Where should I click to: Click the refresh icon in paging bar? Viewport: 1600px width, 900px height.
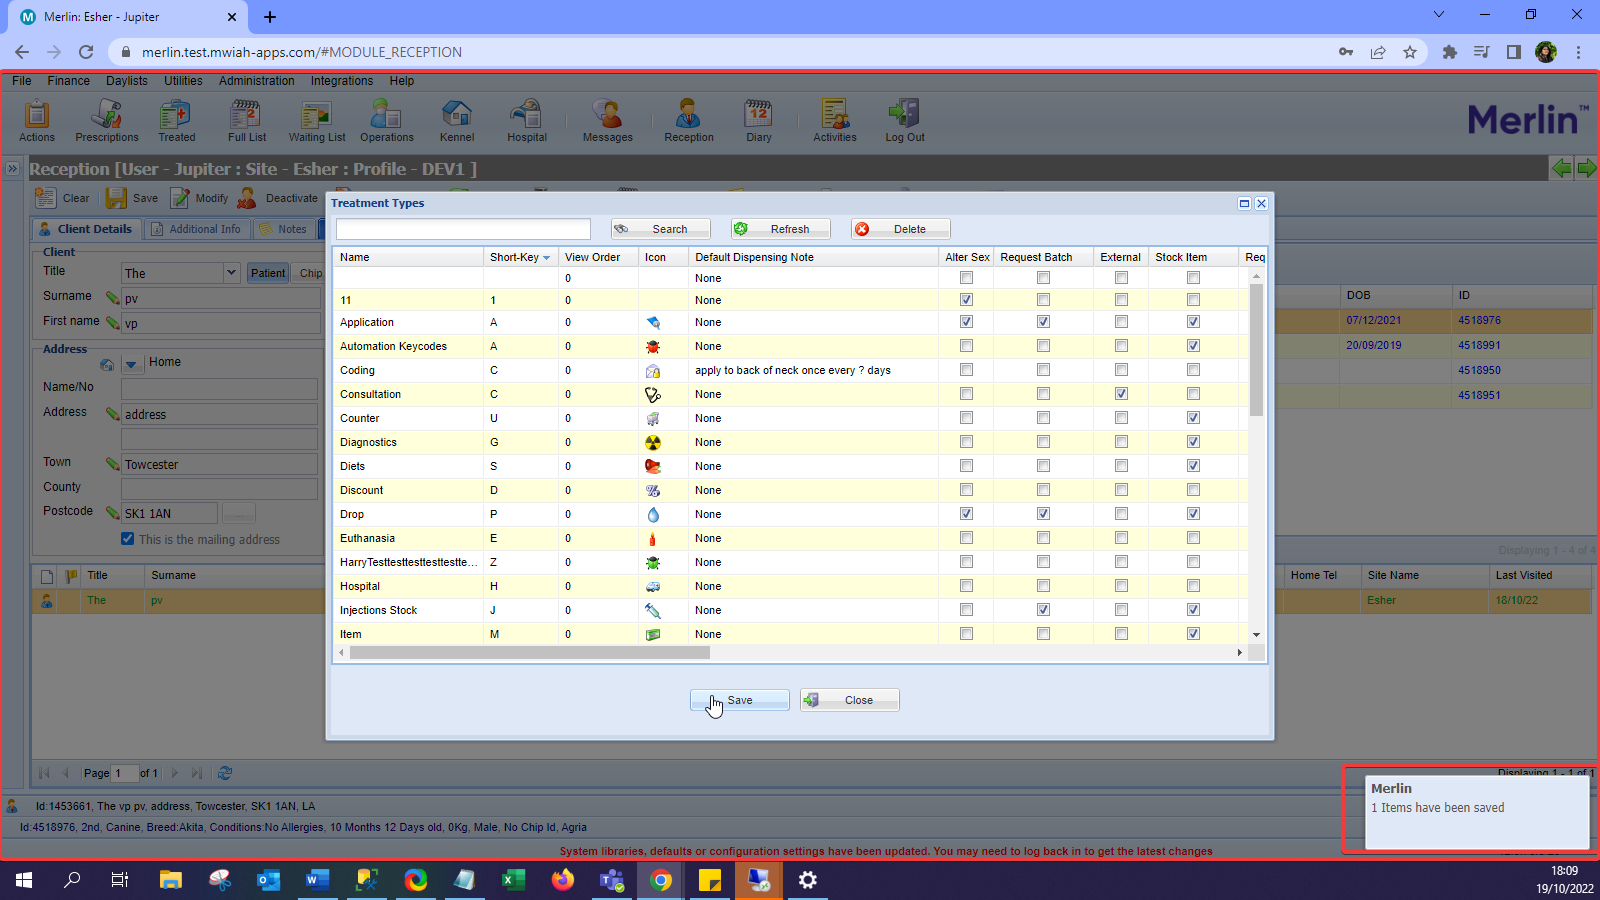click(225, 773)
